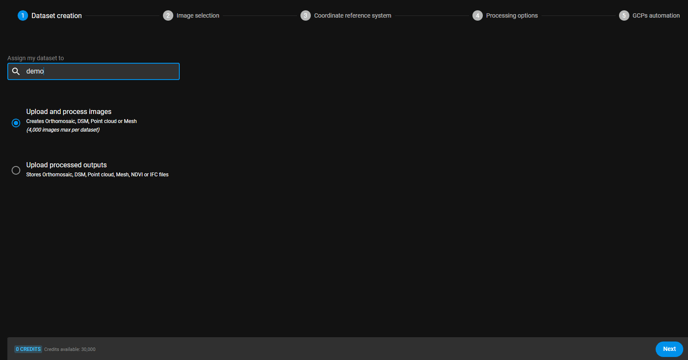This screenshot has height=360, width=688.
Task: Go to Coordinate reference system step
Action: 346,15
